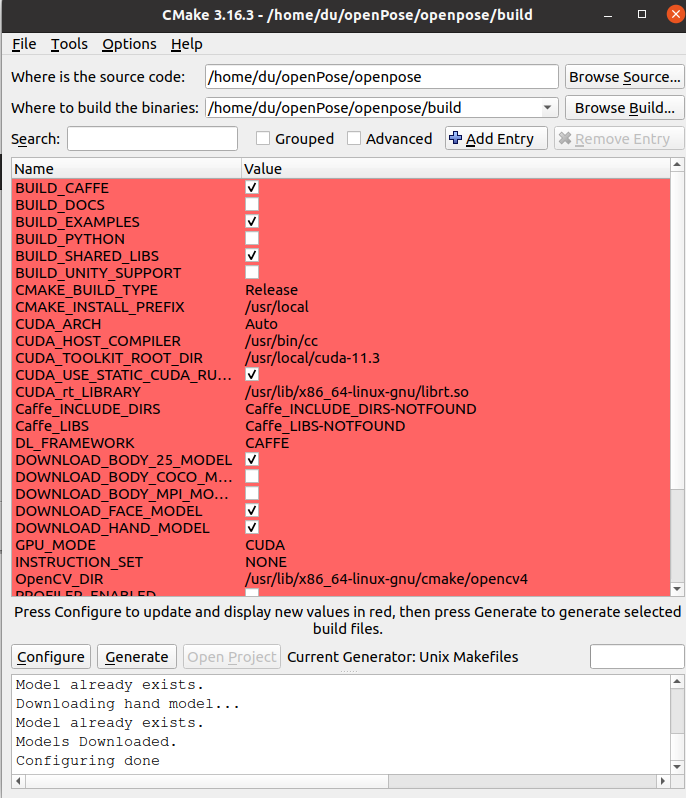Click the plus icon on Add Entry
The width and height of the screenshot is (686, 798).
[x=455, y=138]
